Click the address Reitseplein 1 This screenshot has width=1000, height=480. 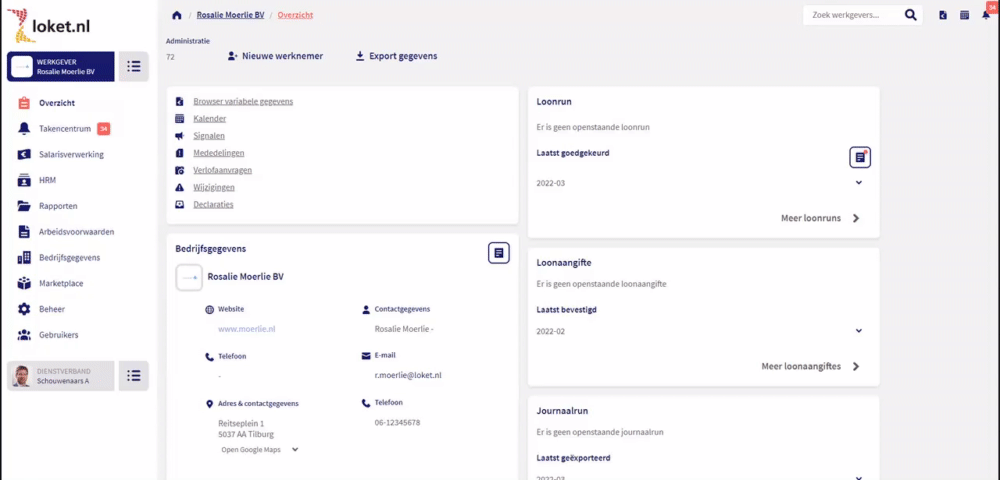[x=242, y=423]
